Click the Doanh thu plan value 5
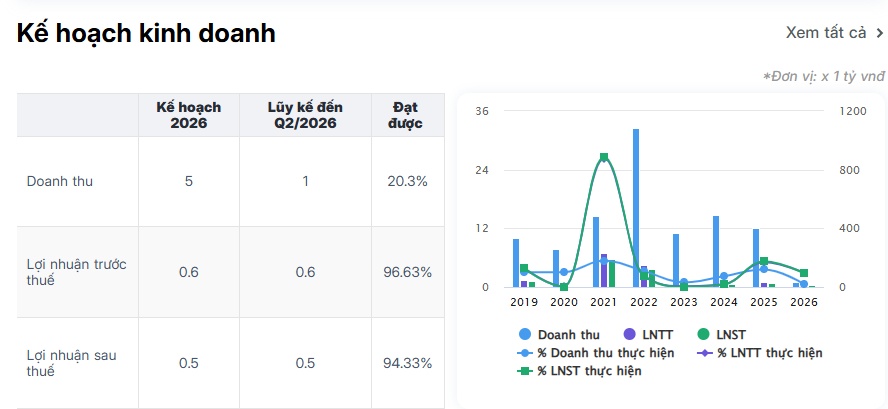This screenshot has width=888, height=409. pos(189,181)
